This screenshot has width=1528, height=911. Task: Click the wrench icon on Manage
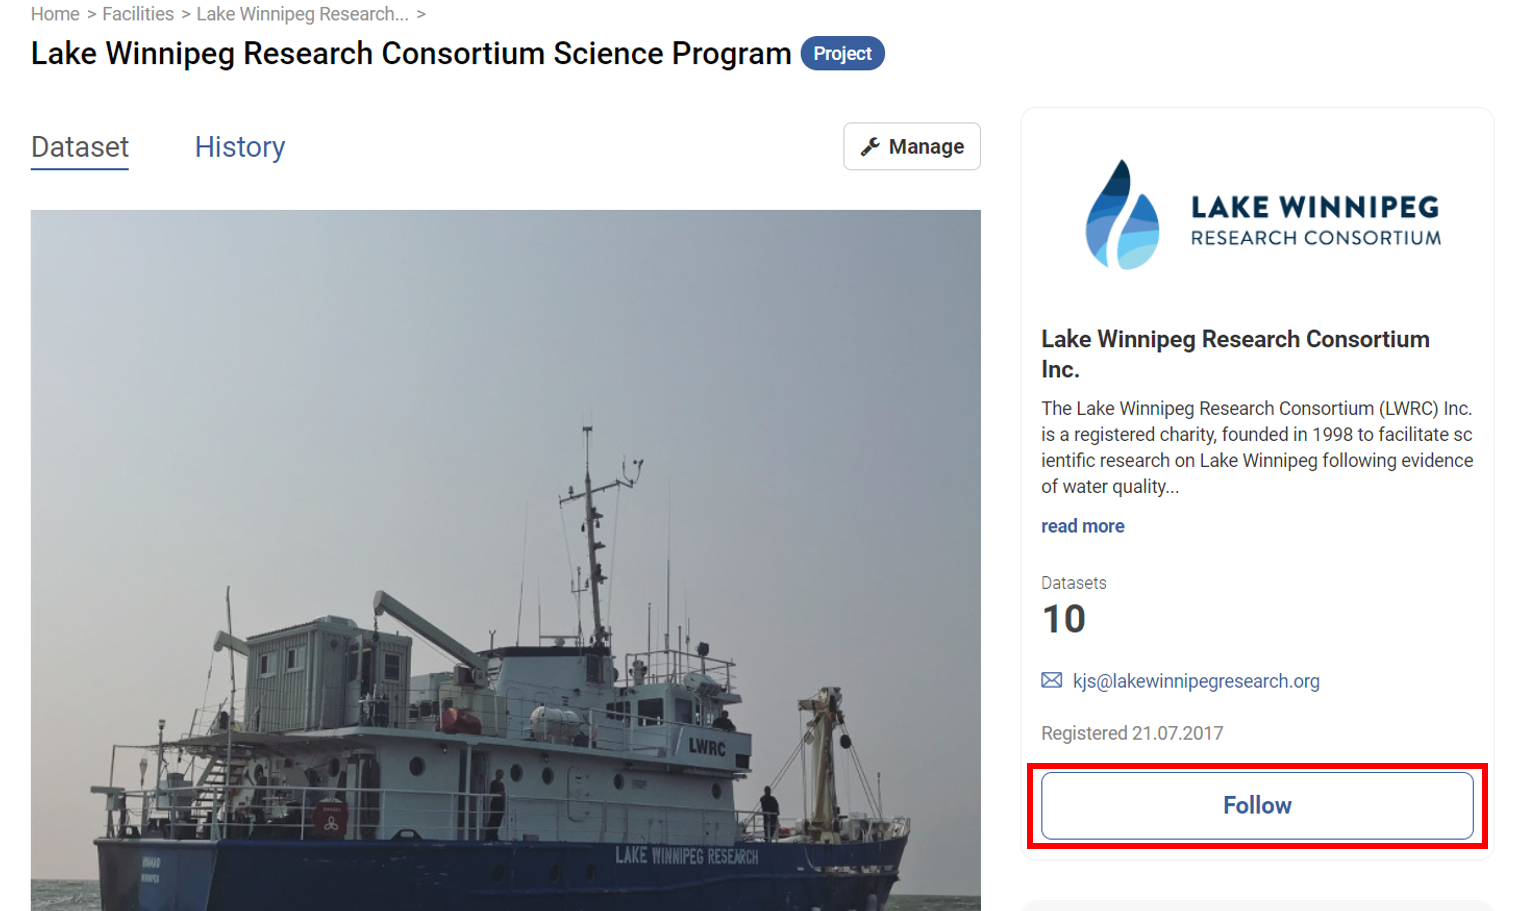870,147
